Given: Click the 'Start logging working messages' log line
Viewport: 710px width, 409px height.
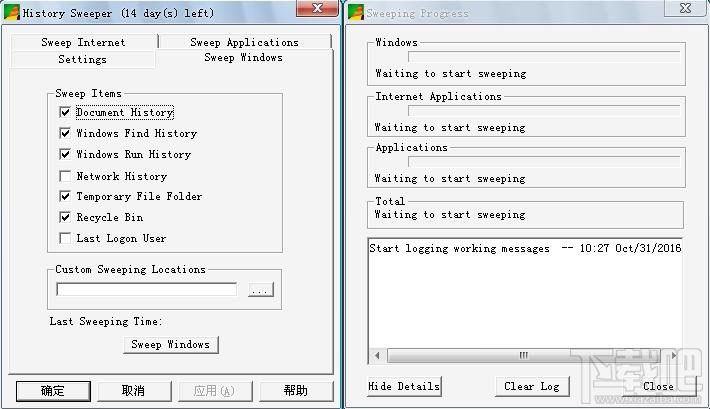Looking at the screenshot, I should pyautogui.click(x=525, y=248).
